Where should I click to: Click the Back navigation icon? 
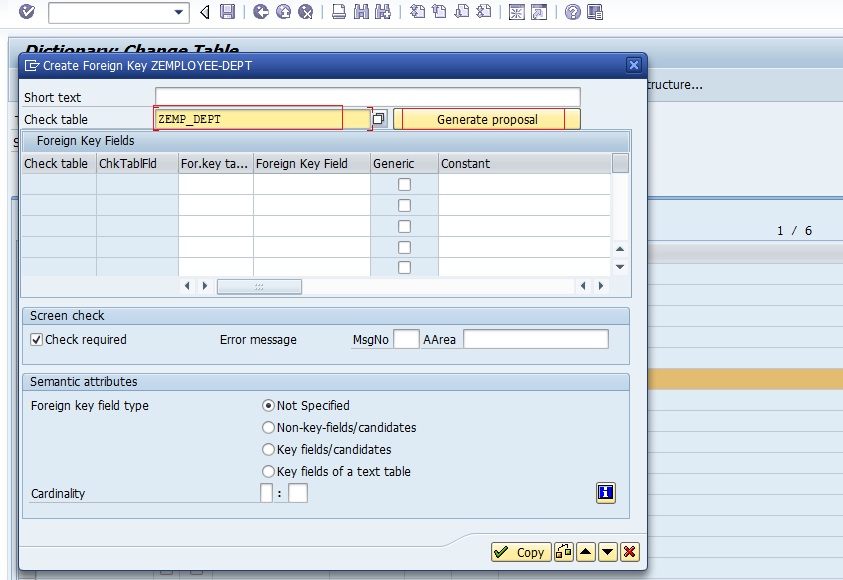click(204, 13)
